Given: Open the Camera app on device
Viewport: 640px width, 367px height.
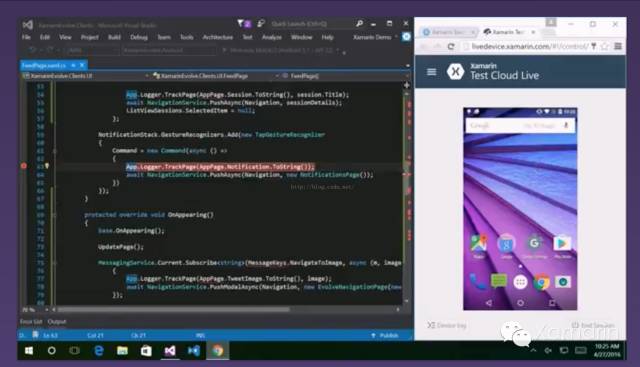Looking at the screenshot, I should (563, 282).
